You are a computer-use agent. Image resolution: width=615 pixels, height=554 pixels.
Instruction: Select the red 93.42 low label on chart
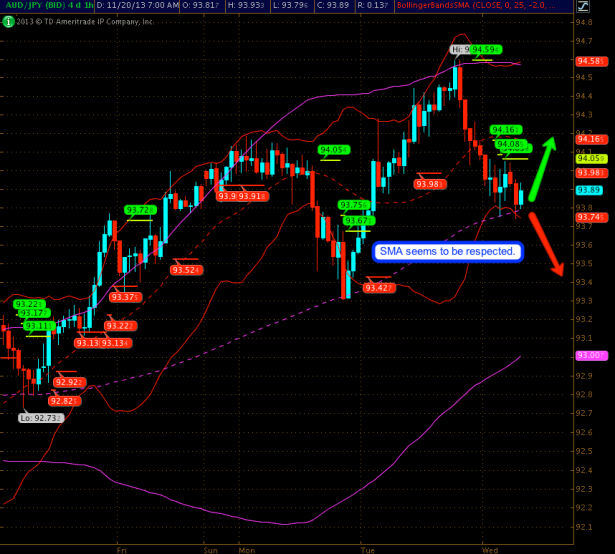380,288
